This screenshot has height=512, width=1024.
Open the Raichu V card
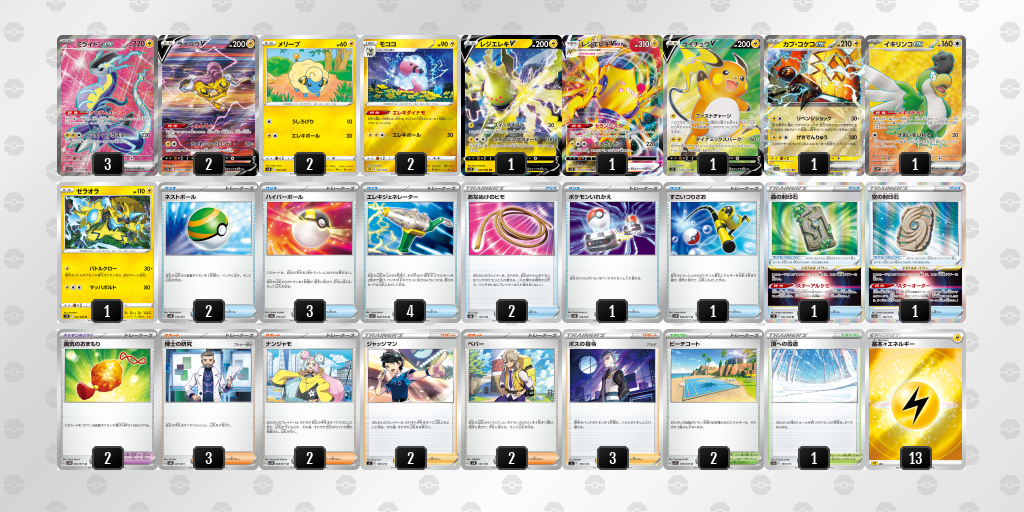pos(714,105)
